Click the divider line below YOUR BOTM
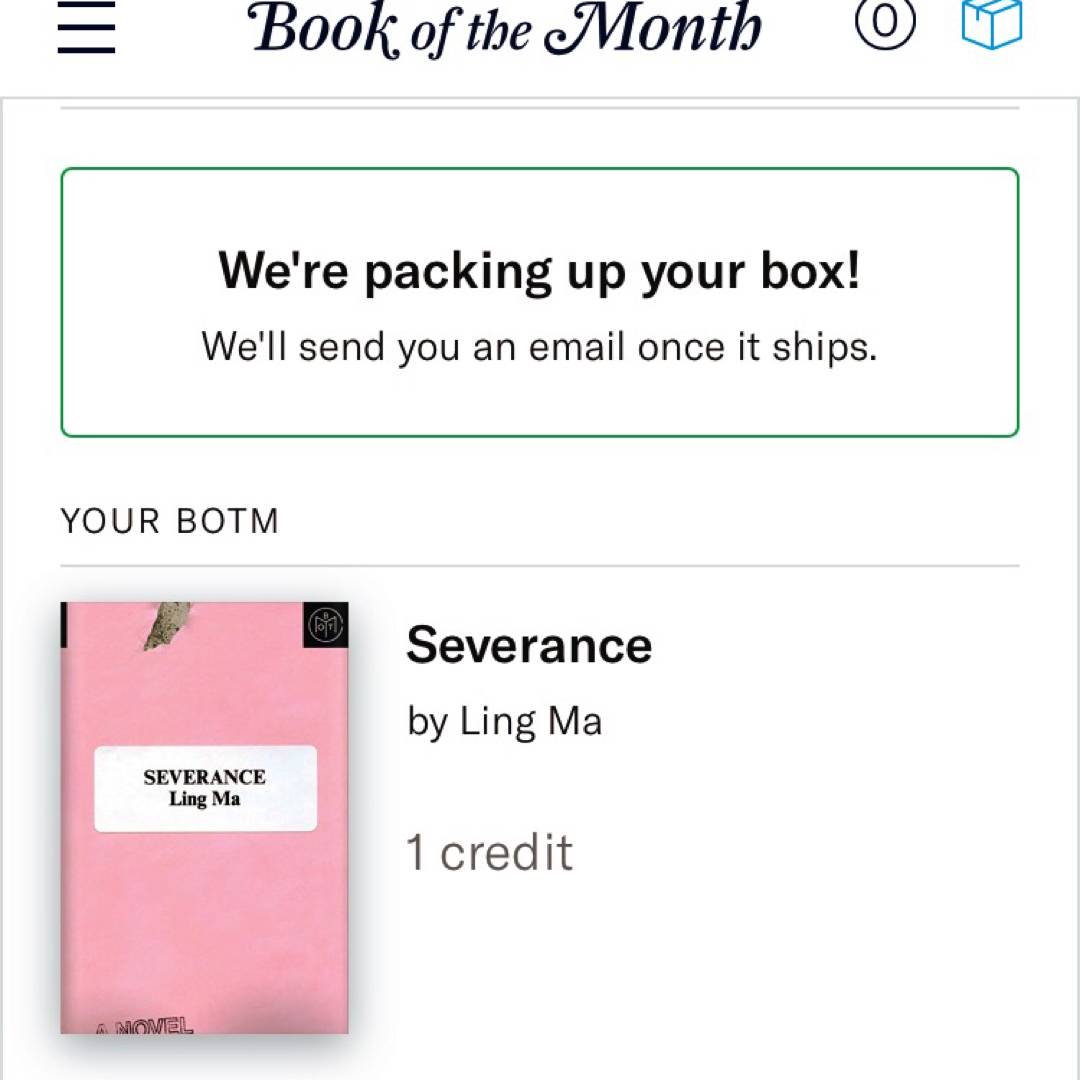The image size is (1080, 1080). pyautogui.click(x=539, y=566)
